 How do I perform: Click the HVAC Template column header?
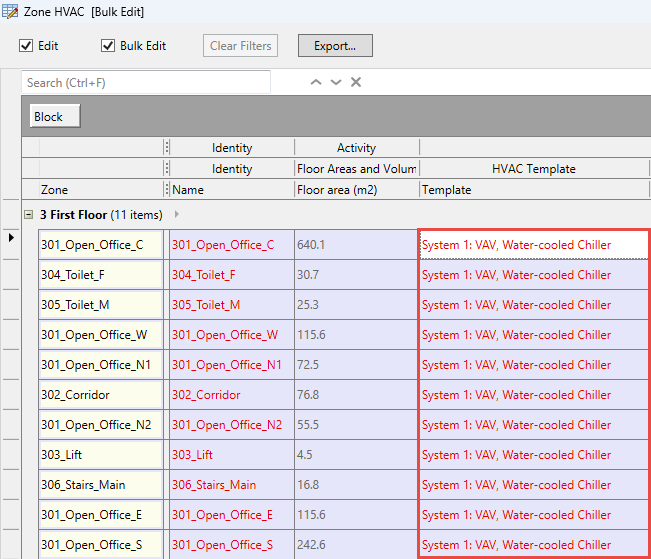pyautogui.click(x=533, y=169)
